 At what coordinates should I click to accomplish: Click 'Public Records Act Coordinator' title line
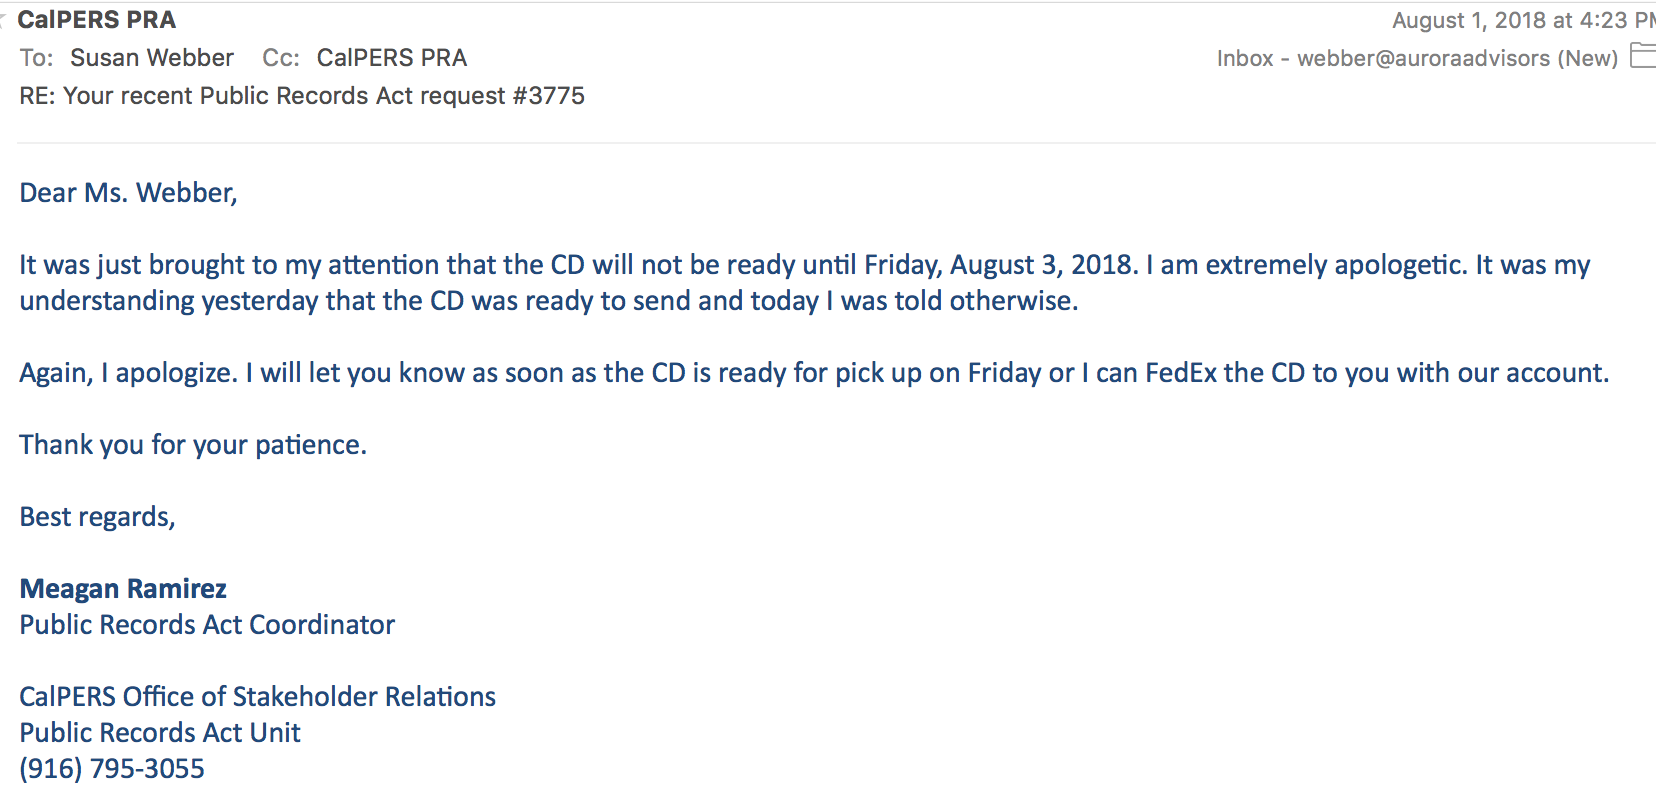pos(207,625)
